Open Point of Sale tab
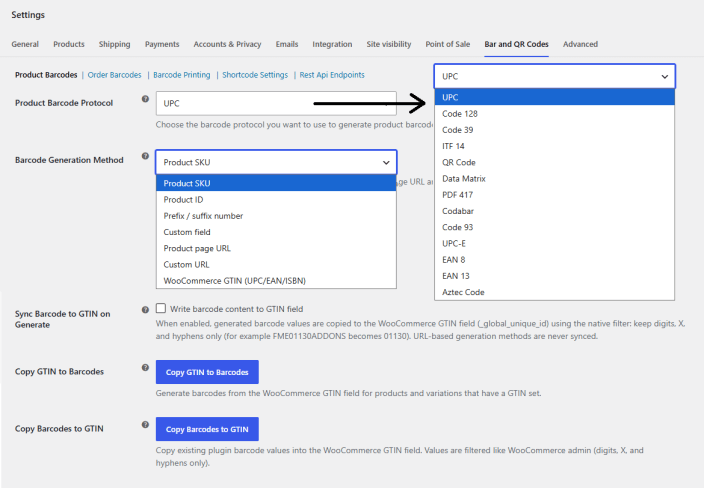Viewport: 704px width, 488px height. point(448,44)
